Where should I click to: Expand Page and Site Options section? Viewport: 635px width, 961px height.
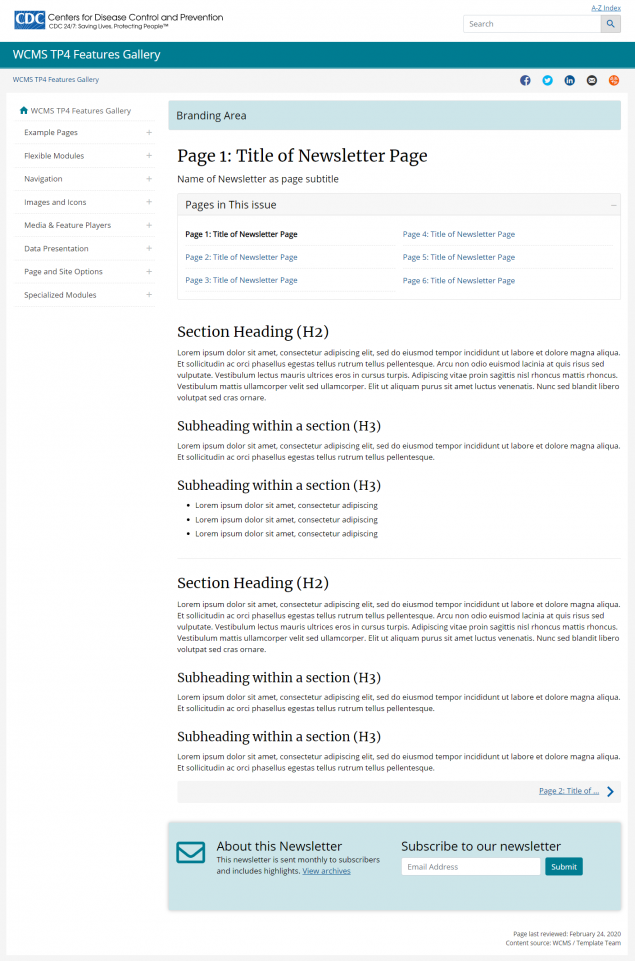point(149,272)
